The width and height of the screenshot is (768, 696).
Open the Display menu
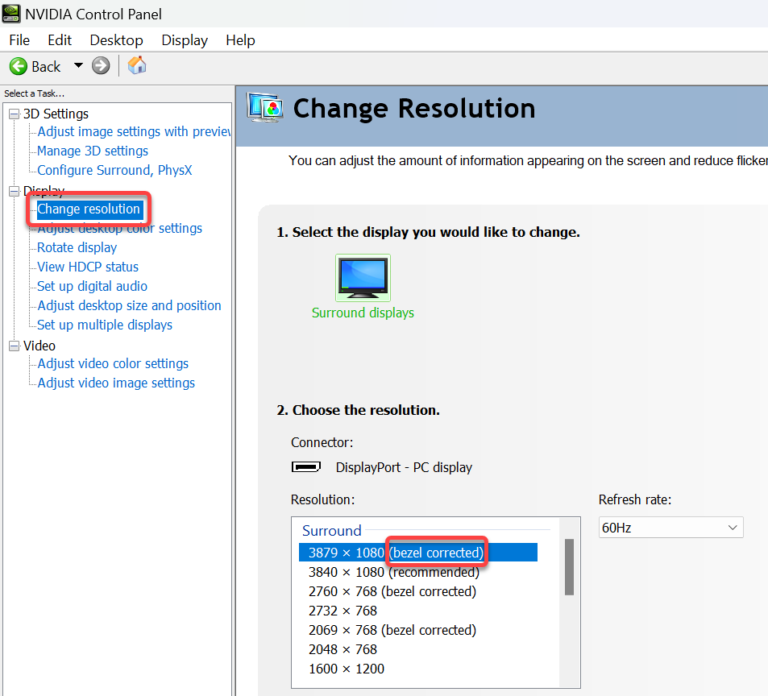click(185, 40)
